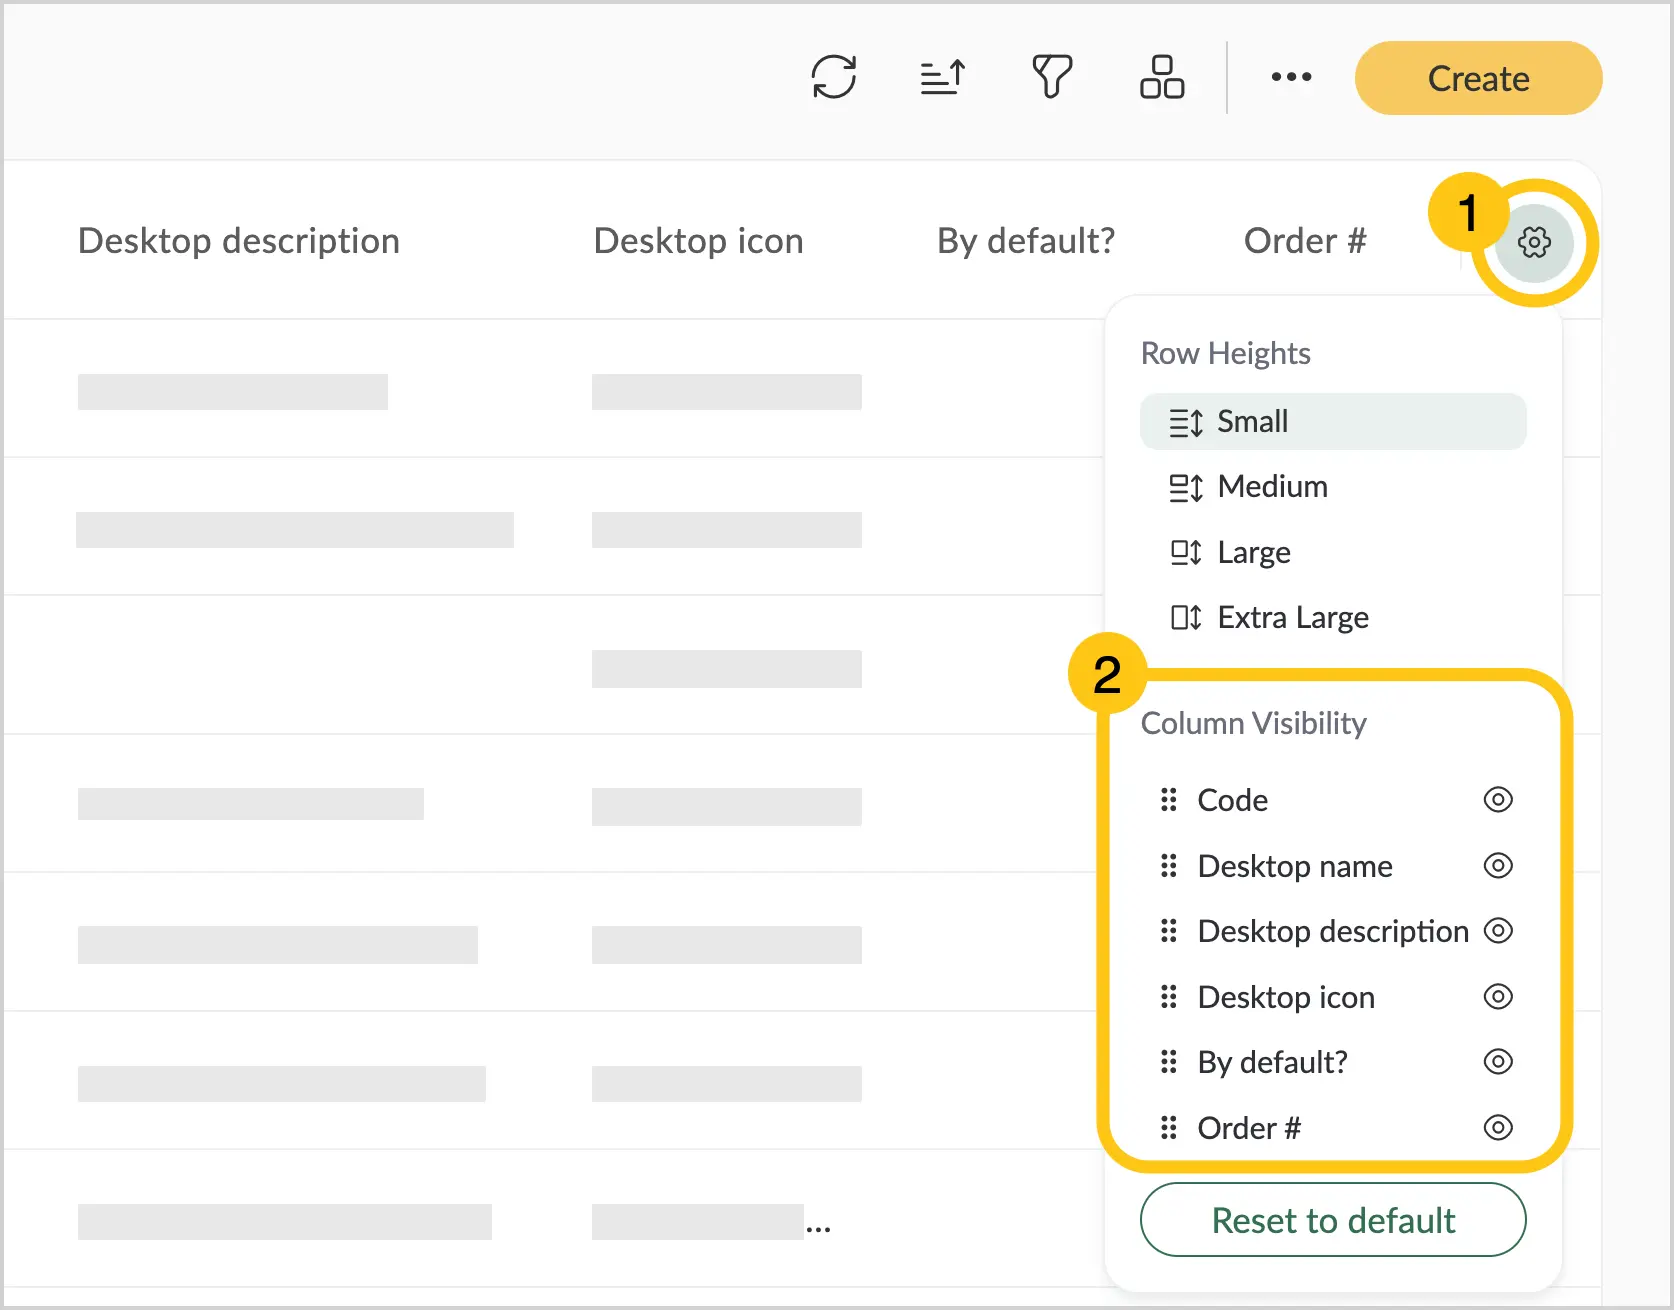The width and height of the screenshot is (1674, 1310).
Task: Click Reset to default button
Action: click(1333, 1220)
